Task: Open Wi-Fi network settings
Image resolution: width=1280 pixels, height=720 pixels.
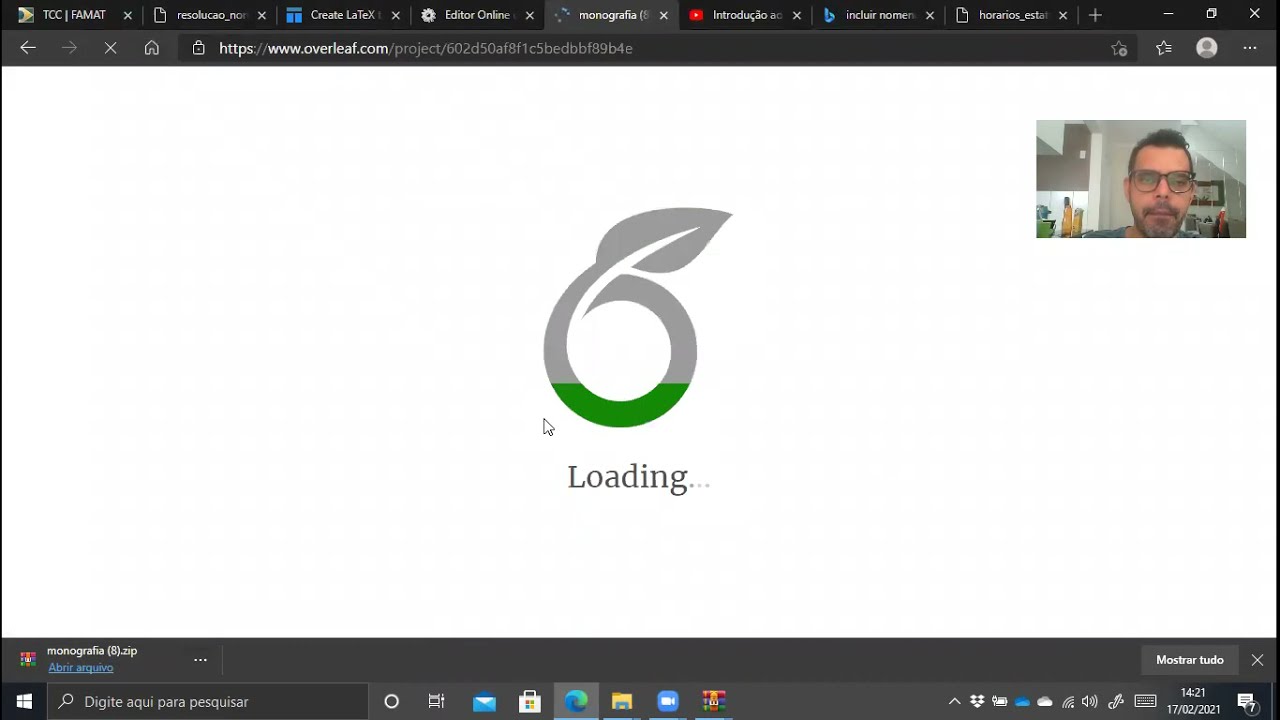Action: 1068,701
